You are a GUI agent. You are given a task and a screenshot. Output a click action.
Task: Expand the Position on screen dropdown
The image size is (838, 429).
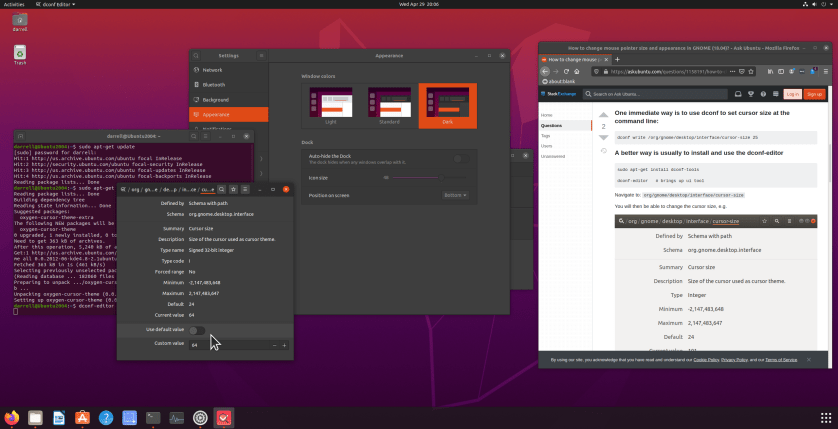pyautogui.click(x=455, y=195)
